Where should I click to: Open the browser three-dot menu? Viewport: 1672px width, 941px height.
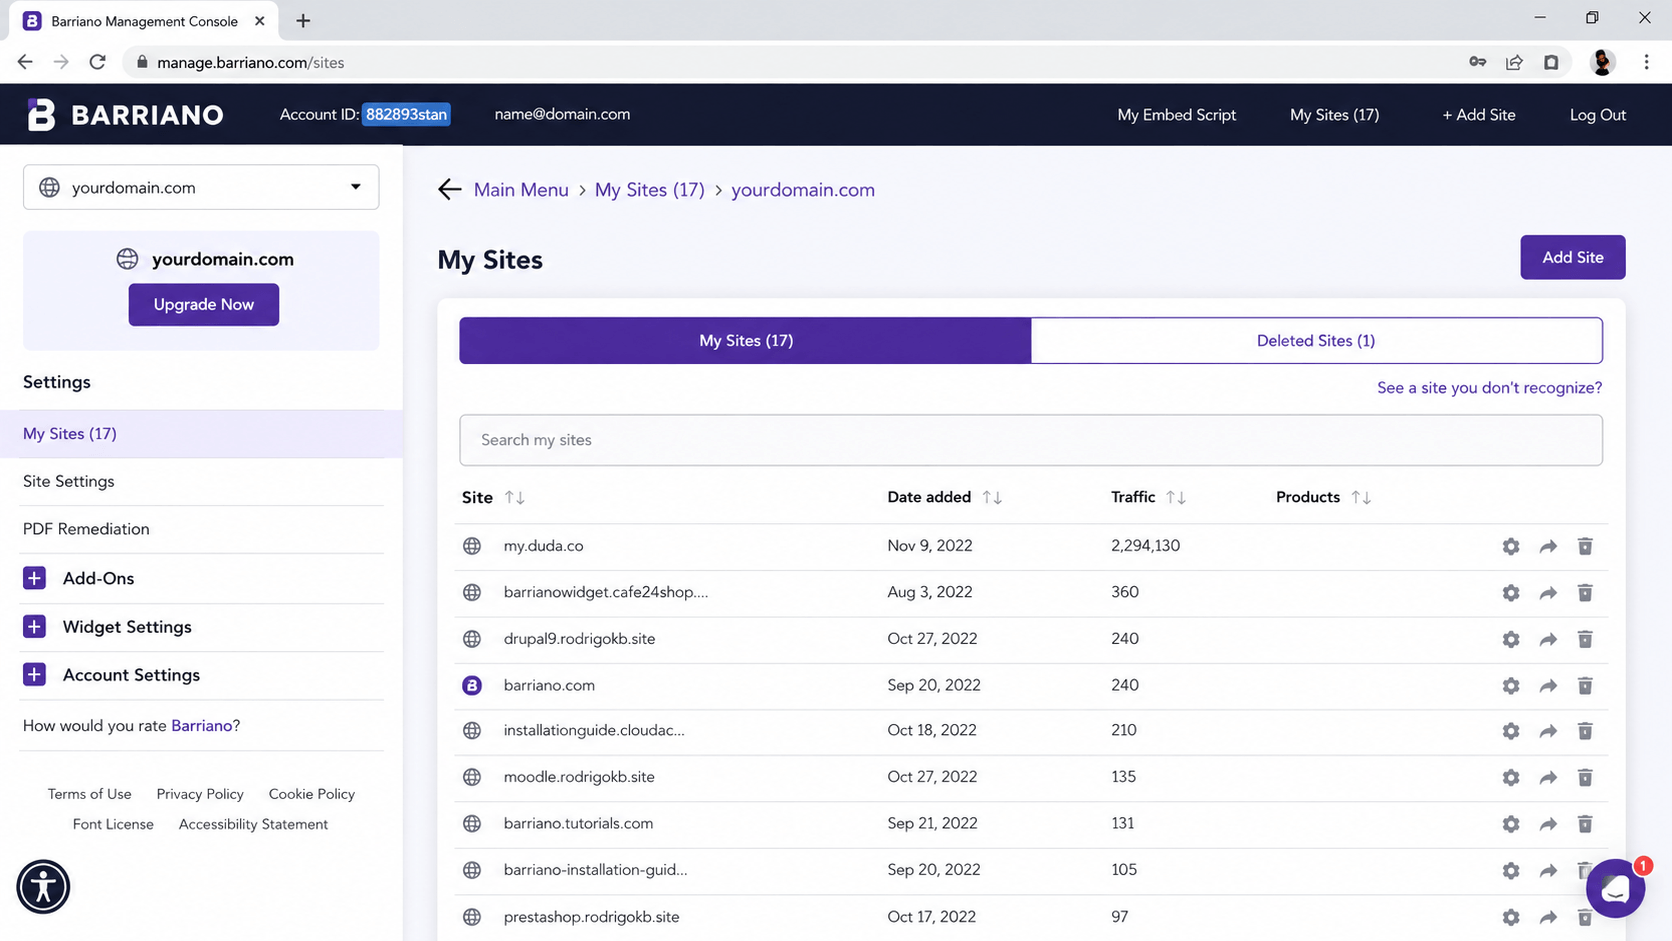[x=1646, y=62]
